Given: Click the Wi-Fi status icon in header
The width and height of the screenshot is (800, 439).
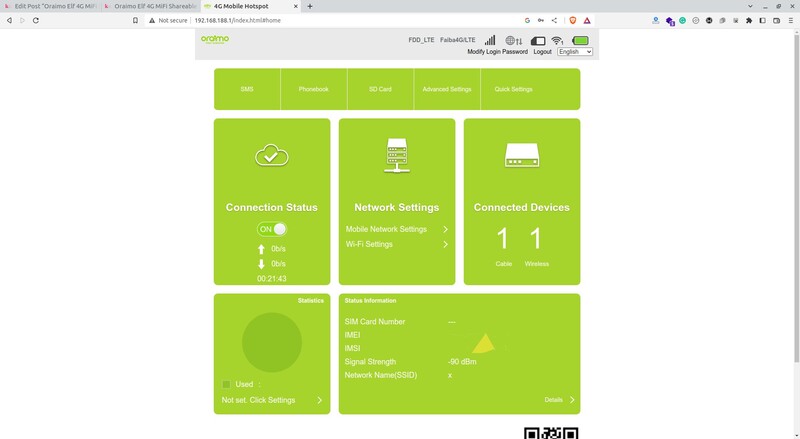Looking at the screenshot, I should click(557, 40).
